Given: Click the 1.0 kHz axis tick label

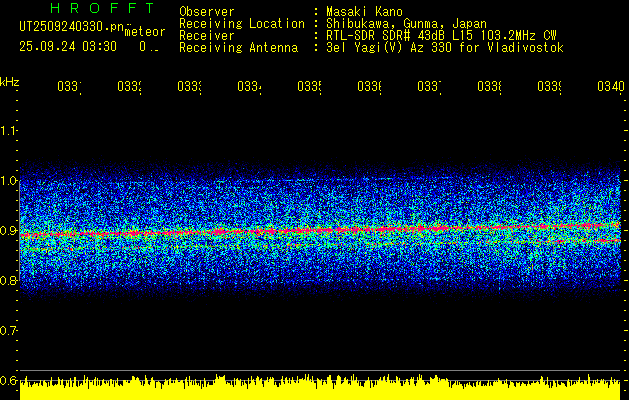Looking at the screenshot, I should tap(8, 180).
